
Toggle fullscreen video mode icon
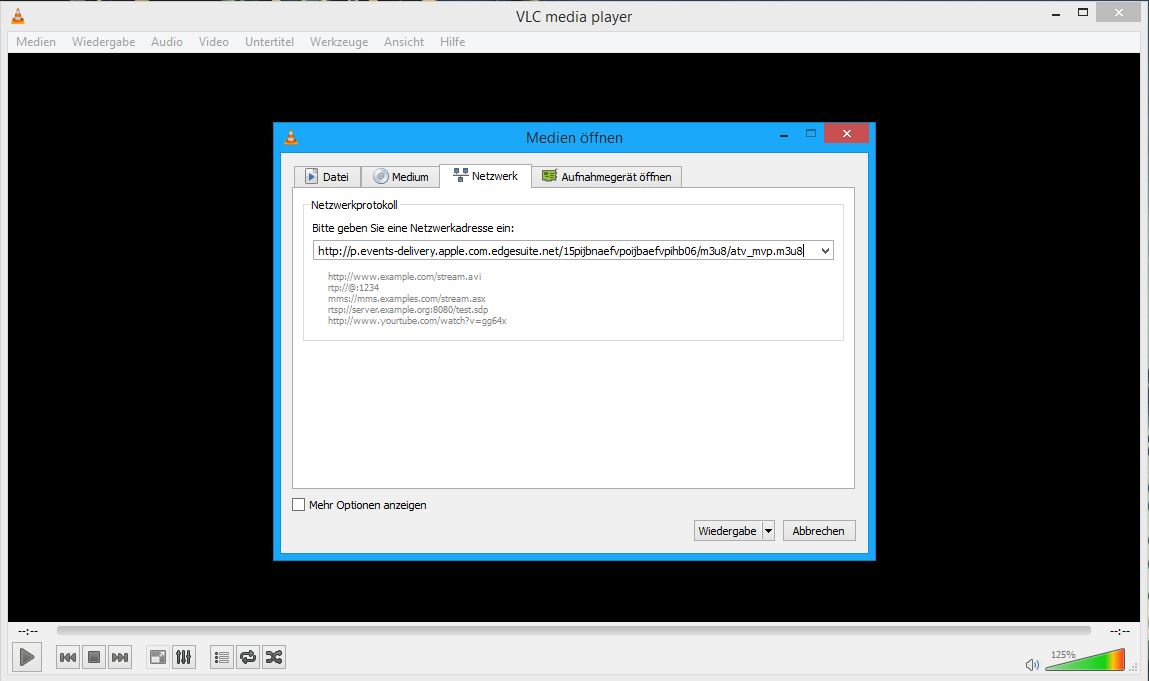158,658
